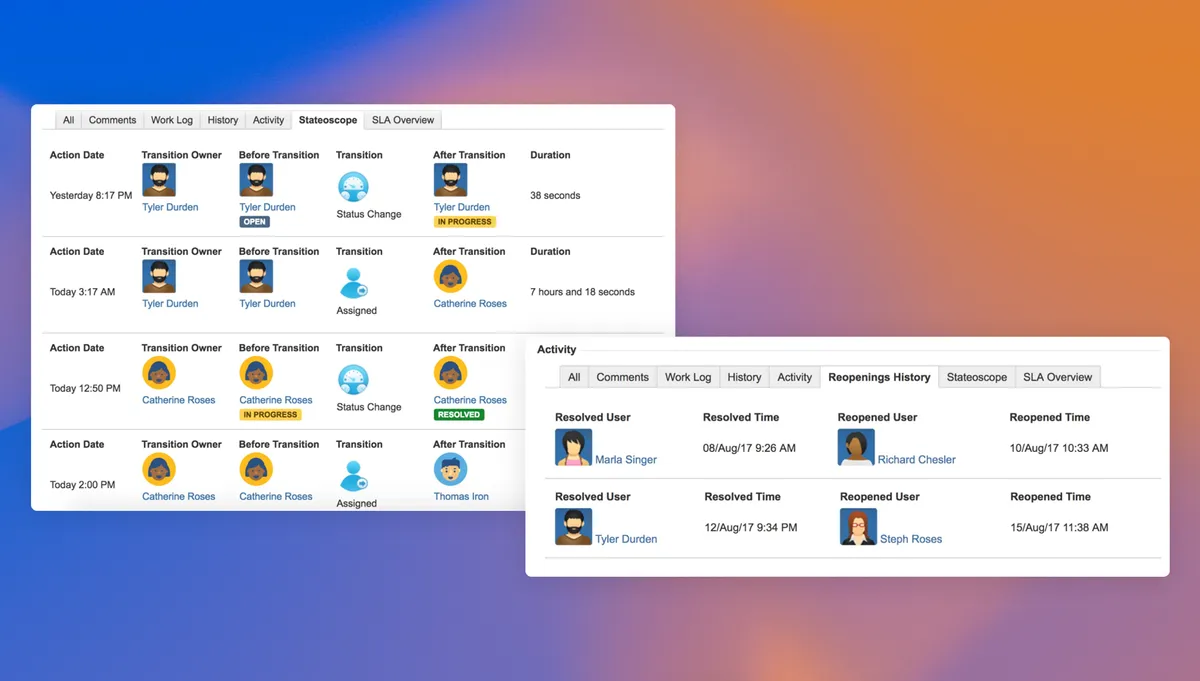Screen dimensions: 1200x681
Task: Select resolved time "08/Aug/17 9:26 AM"
Action: 749,448
